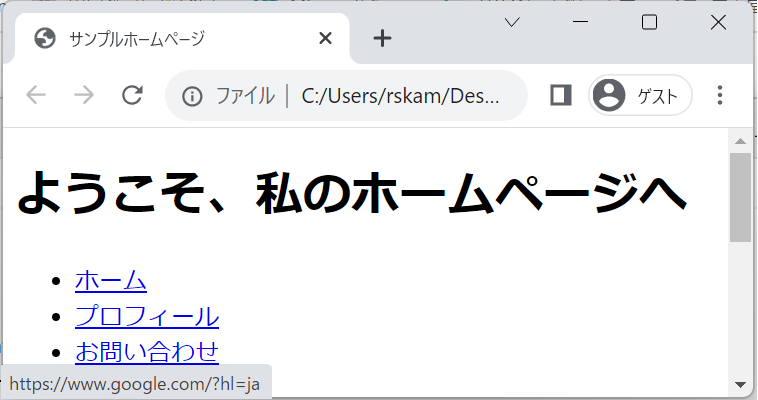The width and height of the screenshot is (758, 400).
Task: Expand the tab search chevron
Action: (512, 22)
